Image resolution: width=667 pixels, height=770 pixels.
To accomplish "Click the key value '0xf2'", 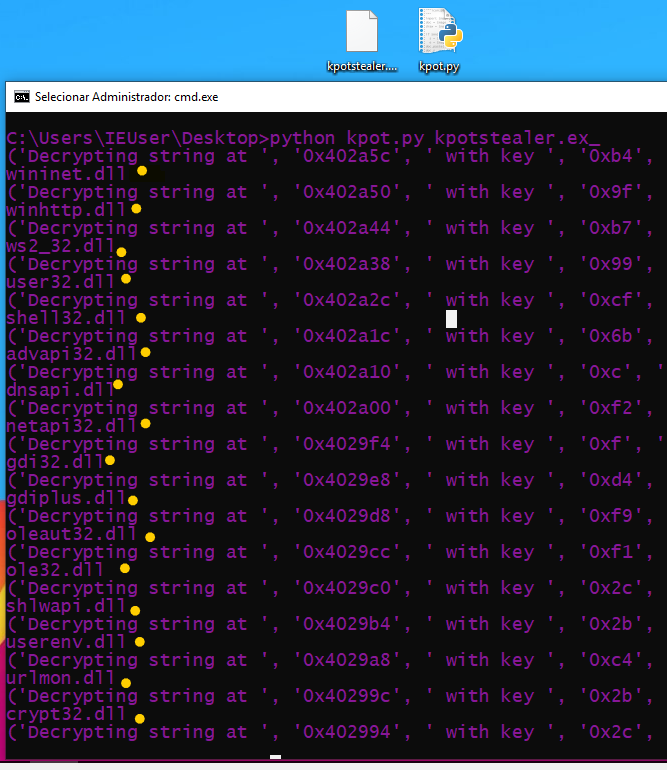I will pos(611,408).
